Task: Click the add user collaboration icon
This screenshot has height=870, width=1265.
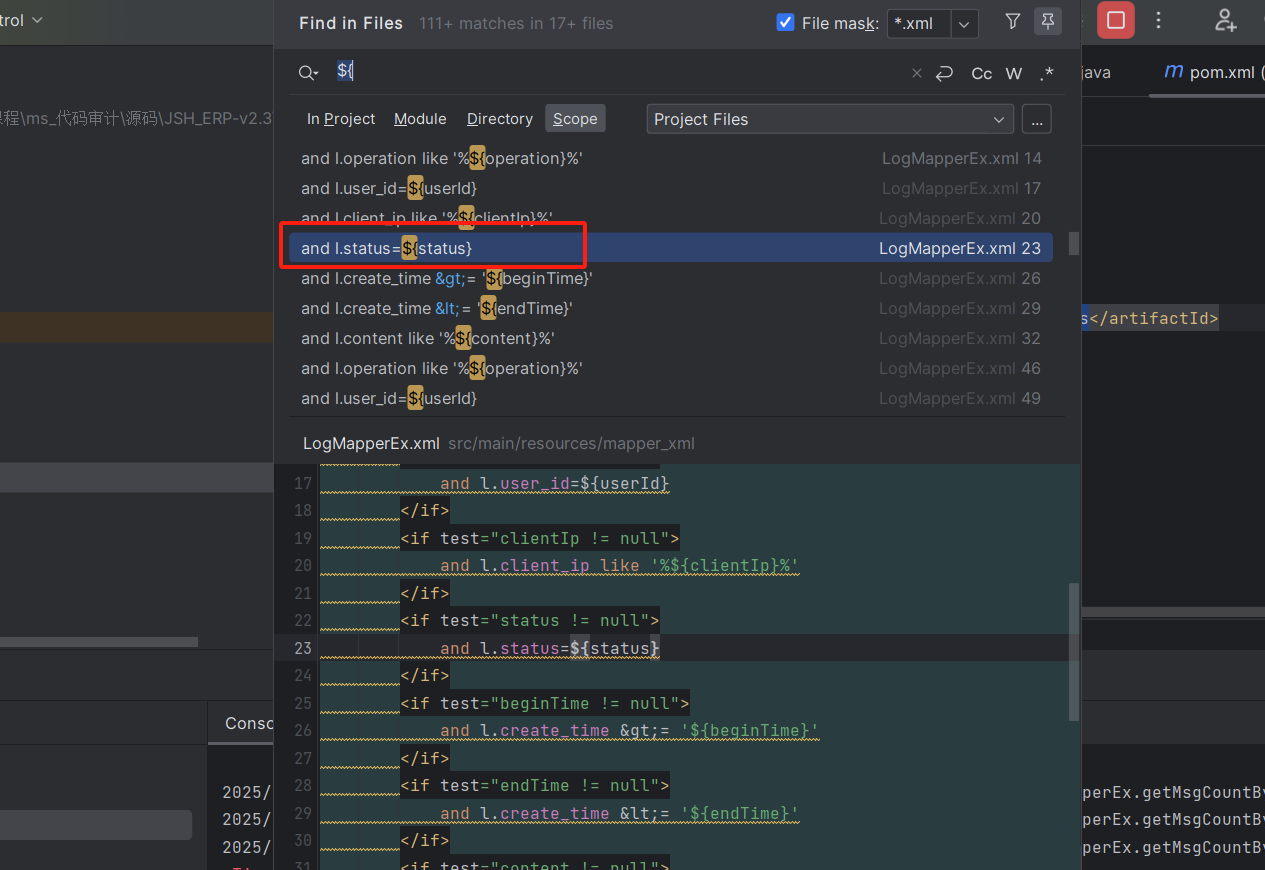Action: (x=1225, y=20)
